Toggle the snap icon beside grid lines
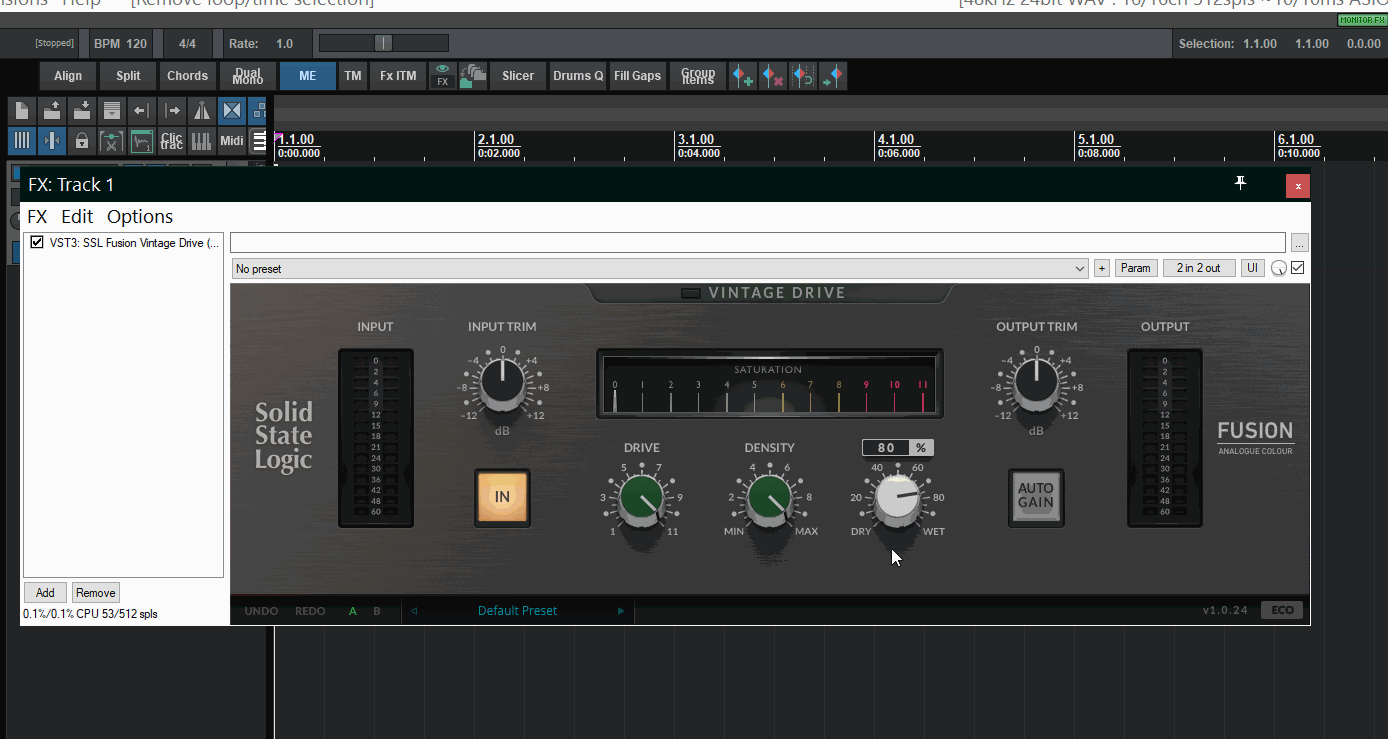The height and width of the screenshot is (739, 1388). point(52,141)
